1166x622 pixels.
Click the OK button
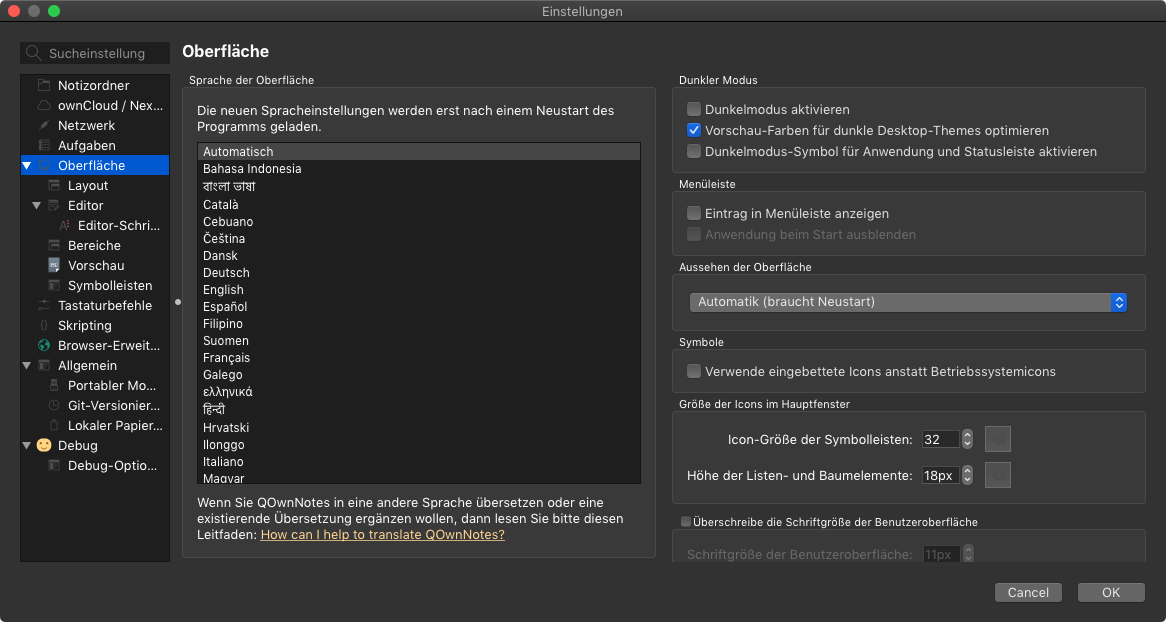[1111, 592]
